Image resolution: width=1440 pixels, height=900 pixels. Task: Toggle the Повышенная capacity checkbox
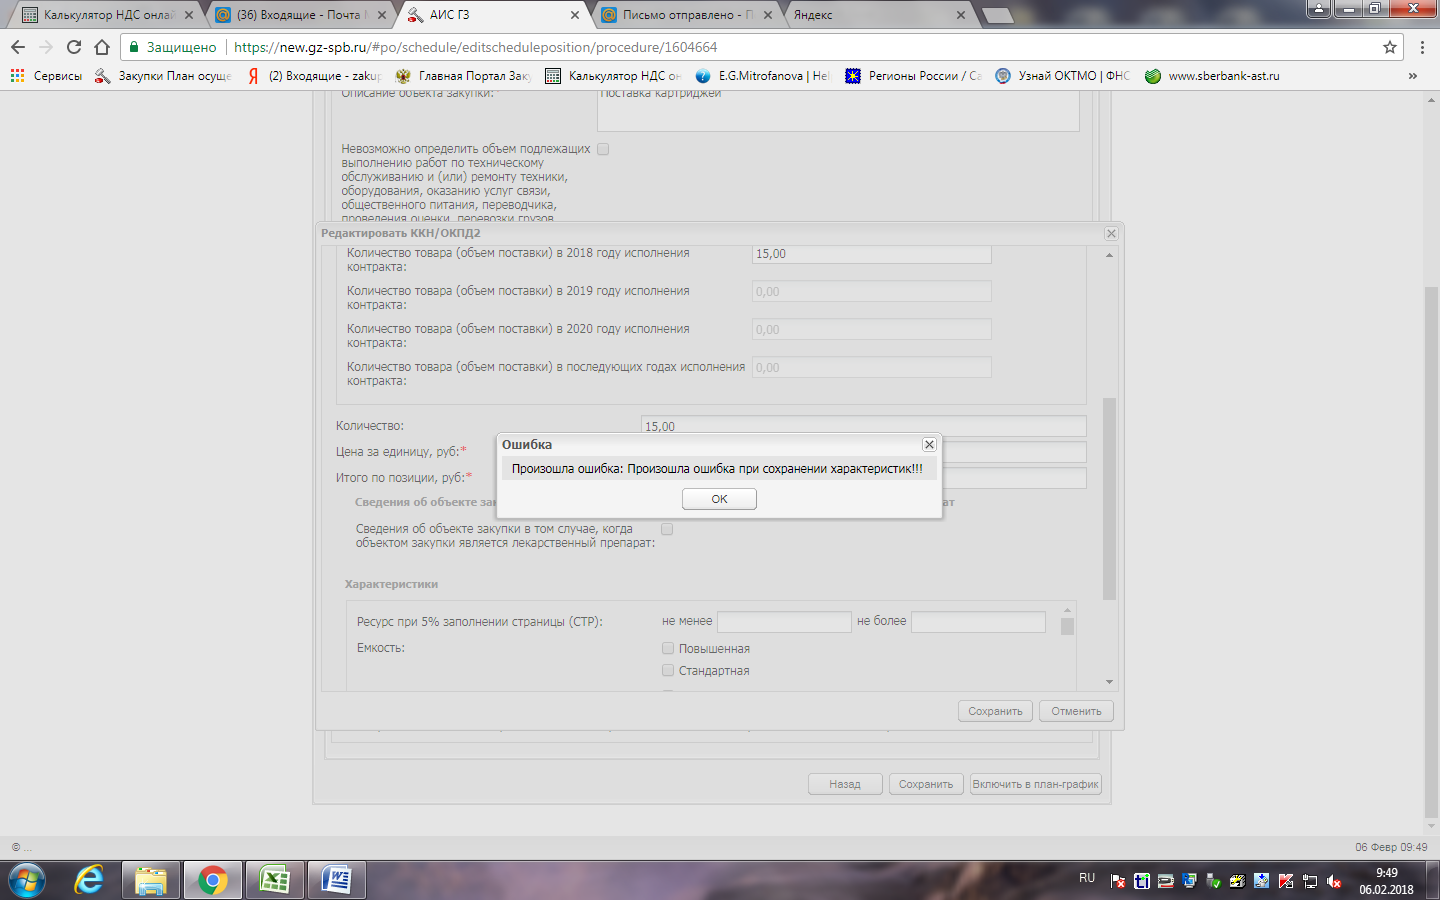tap(668, 648)
